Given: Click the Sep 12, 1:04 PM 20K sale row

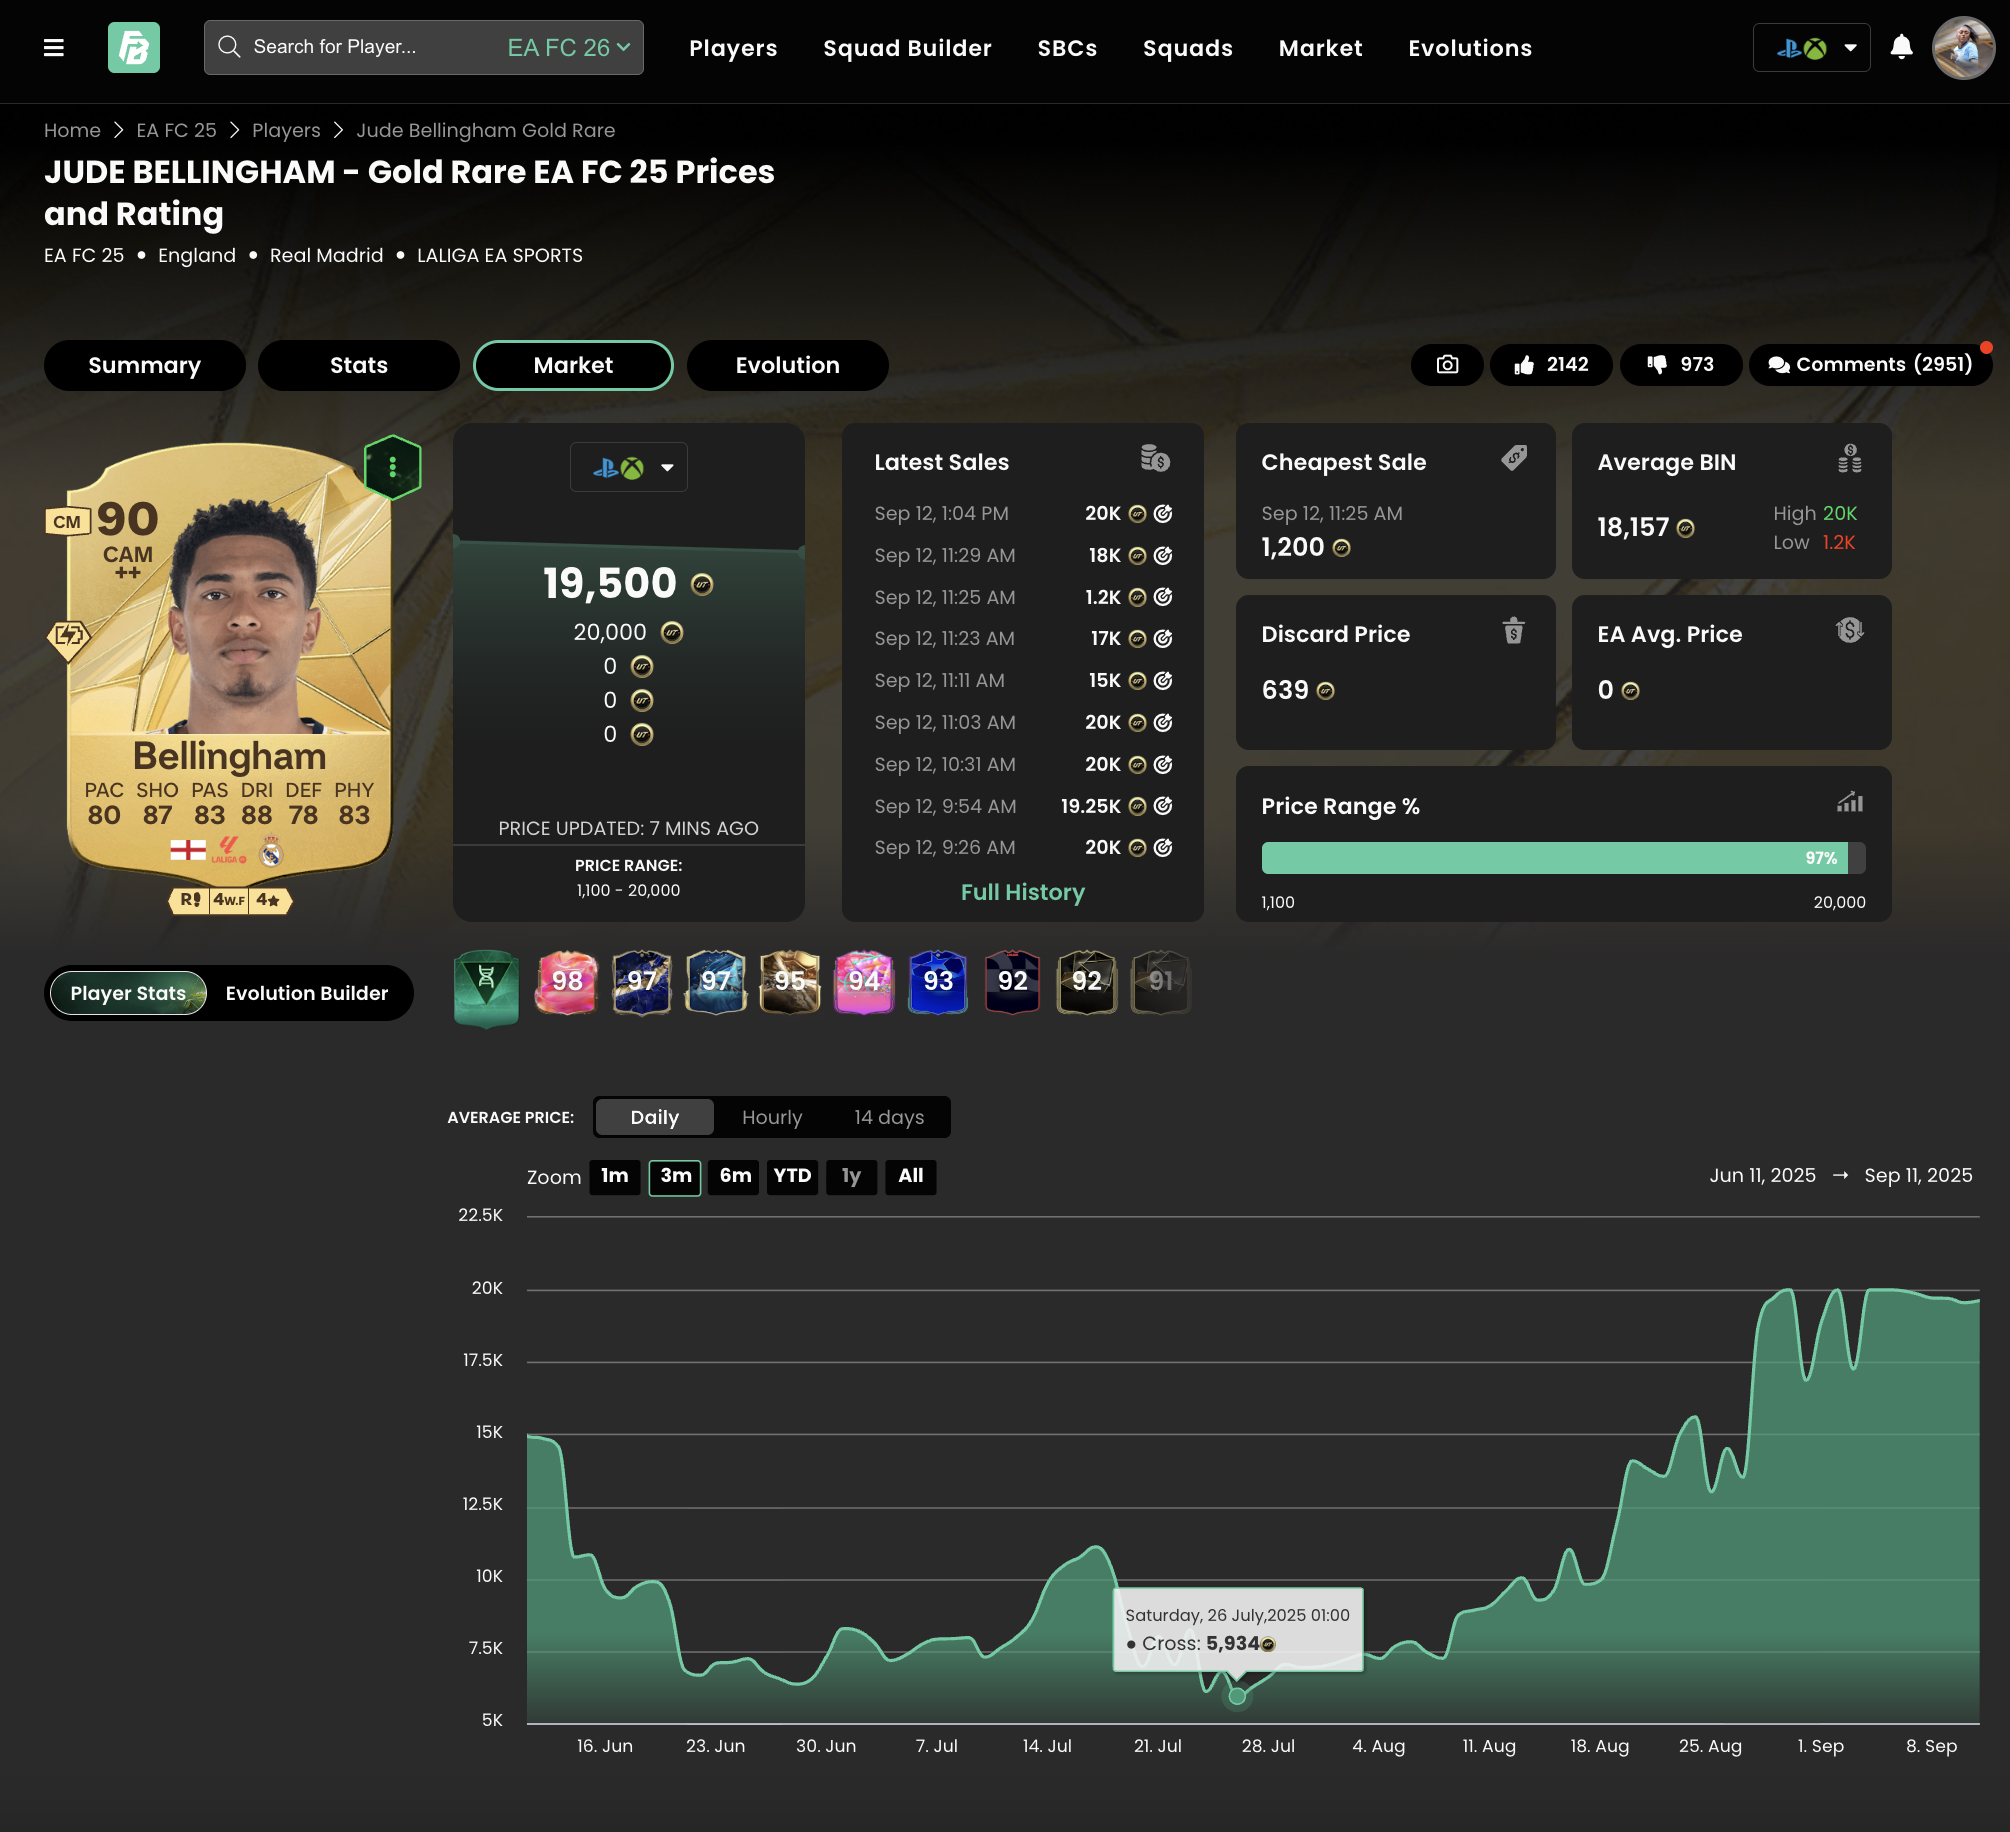Looking at the screenshot, I should tap(1022, 513).
